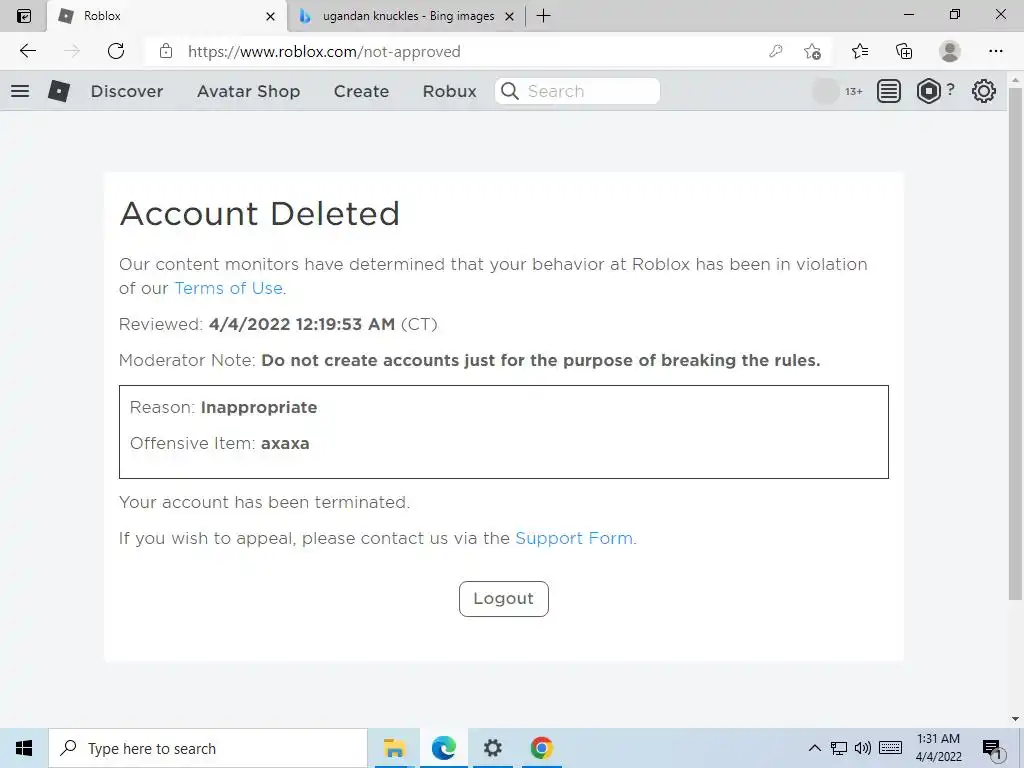Click the Roblox help question mark
The width and height of the screenshot is (1024, 768).
click(x=950, y=89)
